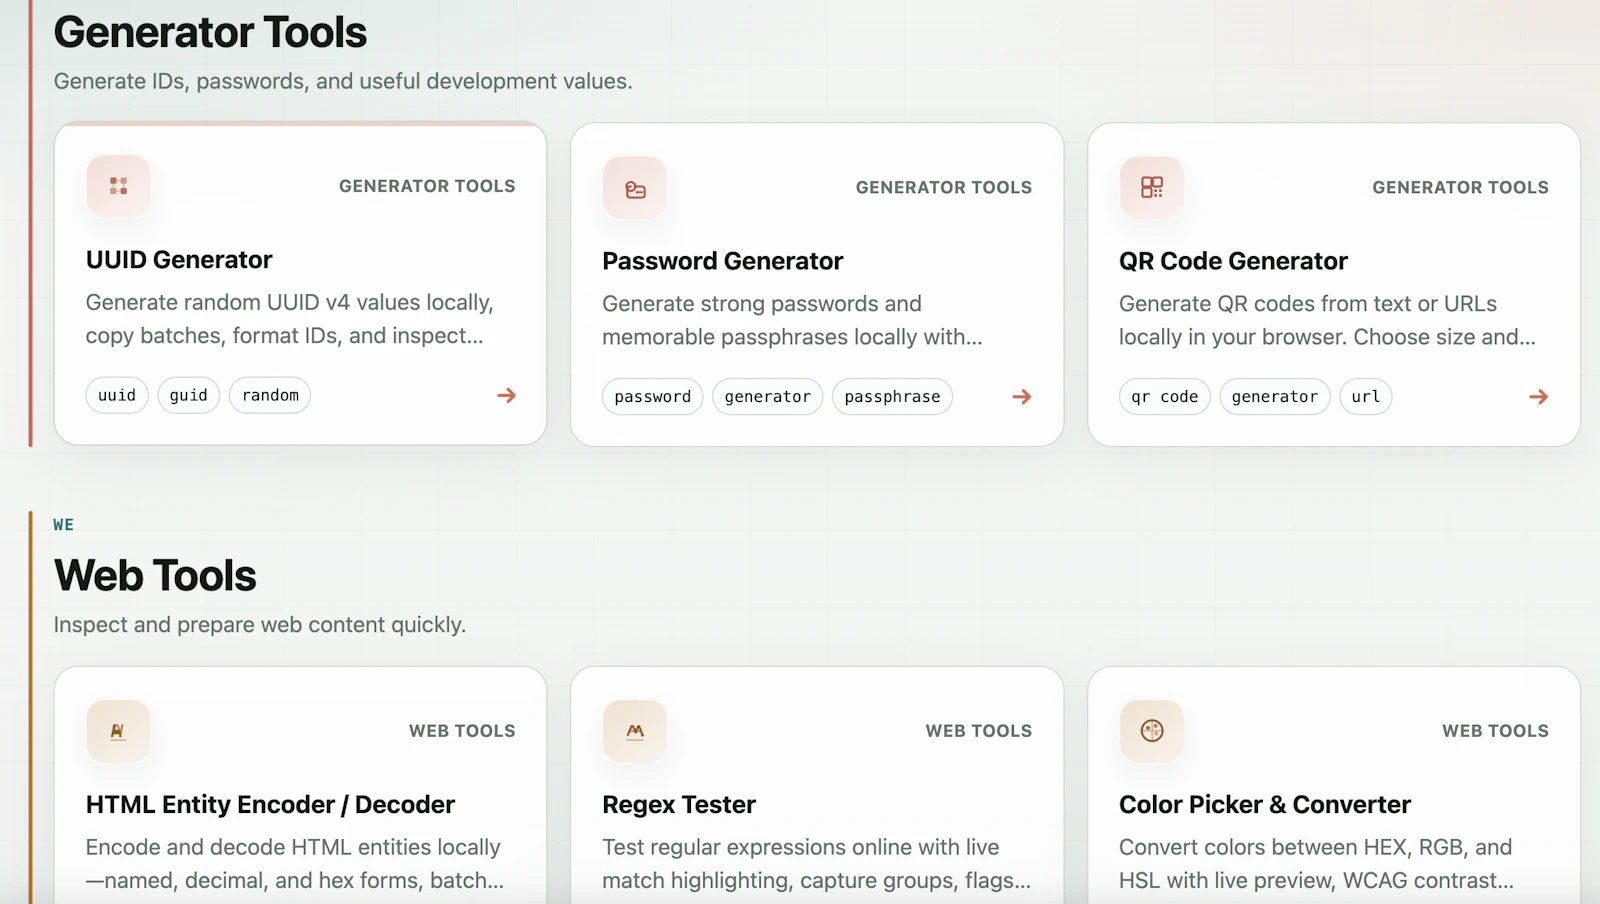Select the 'generator' tag on QR Code card
The height and width of the screenshot is (904, 1600).
1275,397
